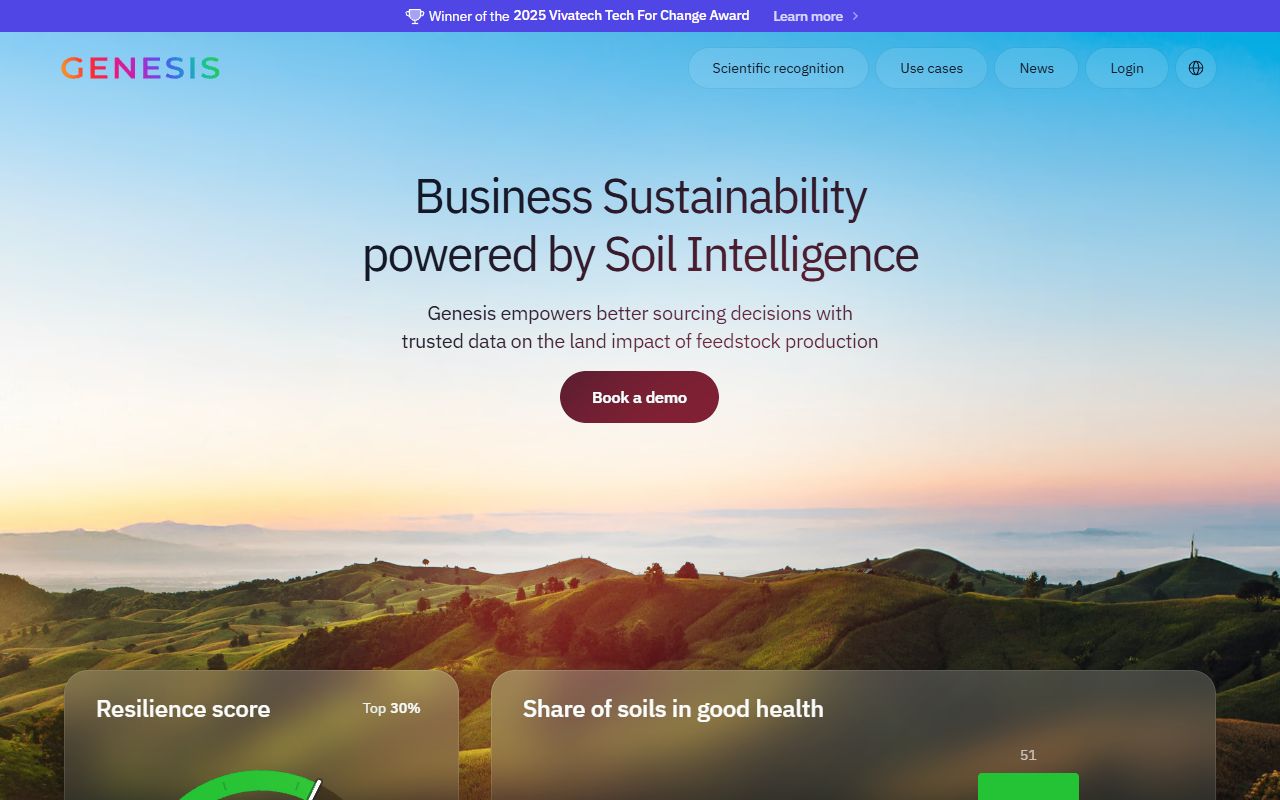Open the Login page
This screenshot has width=1280, height=800.
click(1127, 68)
